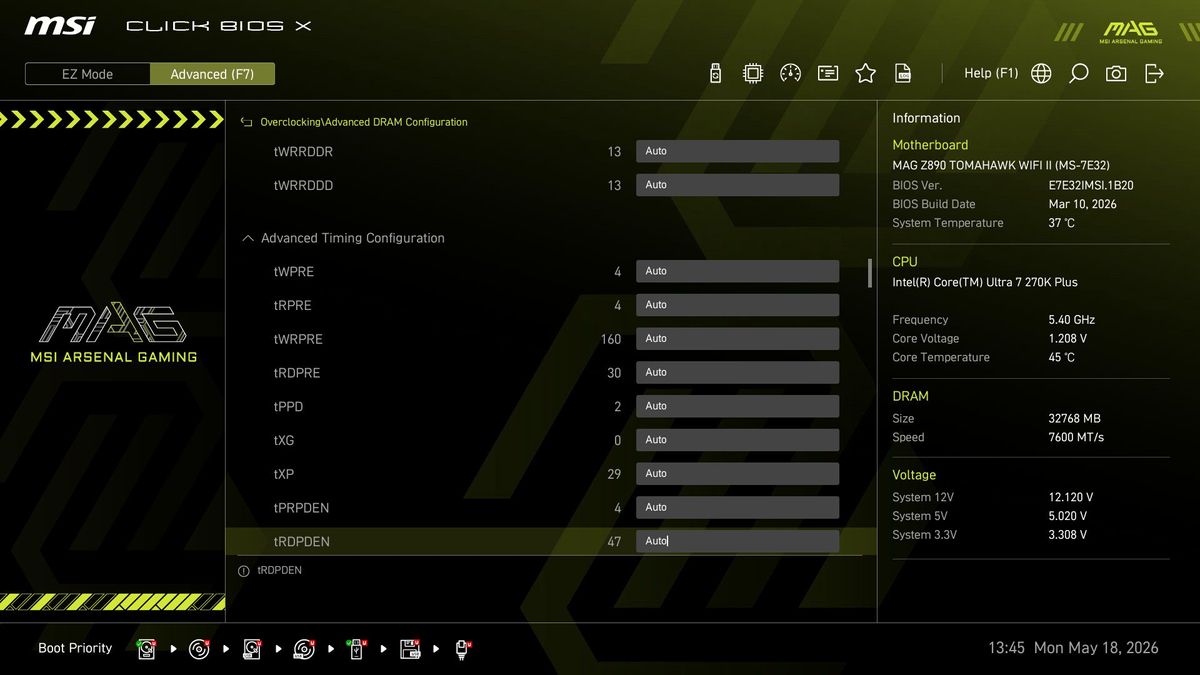Click the Overclocking\Advanced DRAM Configuration breadcrumb
Image resolution: width=1200 pixels, height=675 pixels.
(x=364, y=122)
